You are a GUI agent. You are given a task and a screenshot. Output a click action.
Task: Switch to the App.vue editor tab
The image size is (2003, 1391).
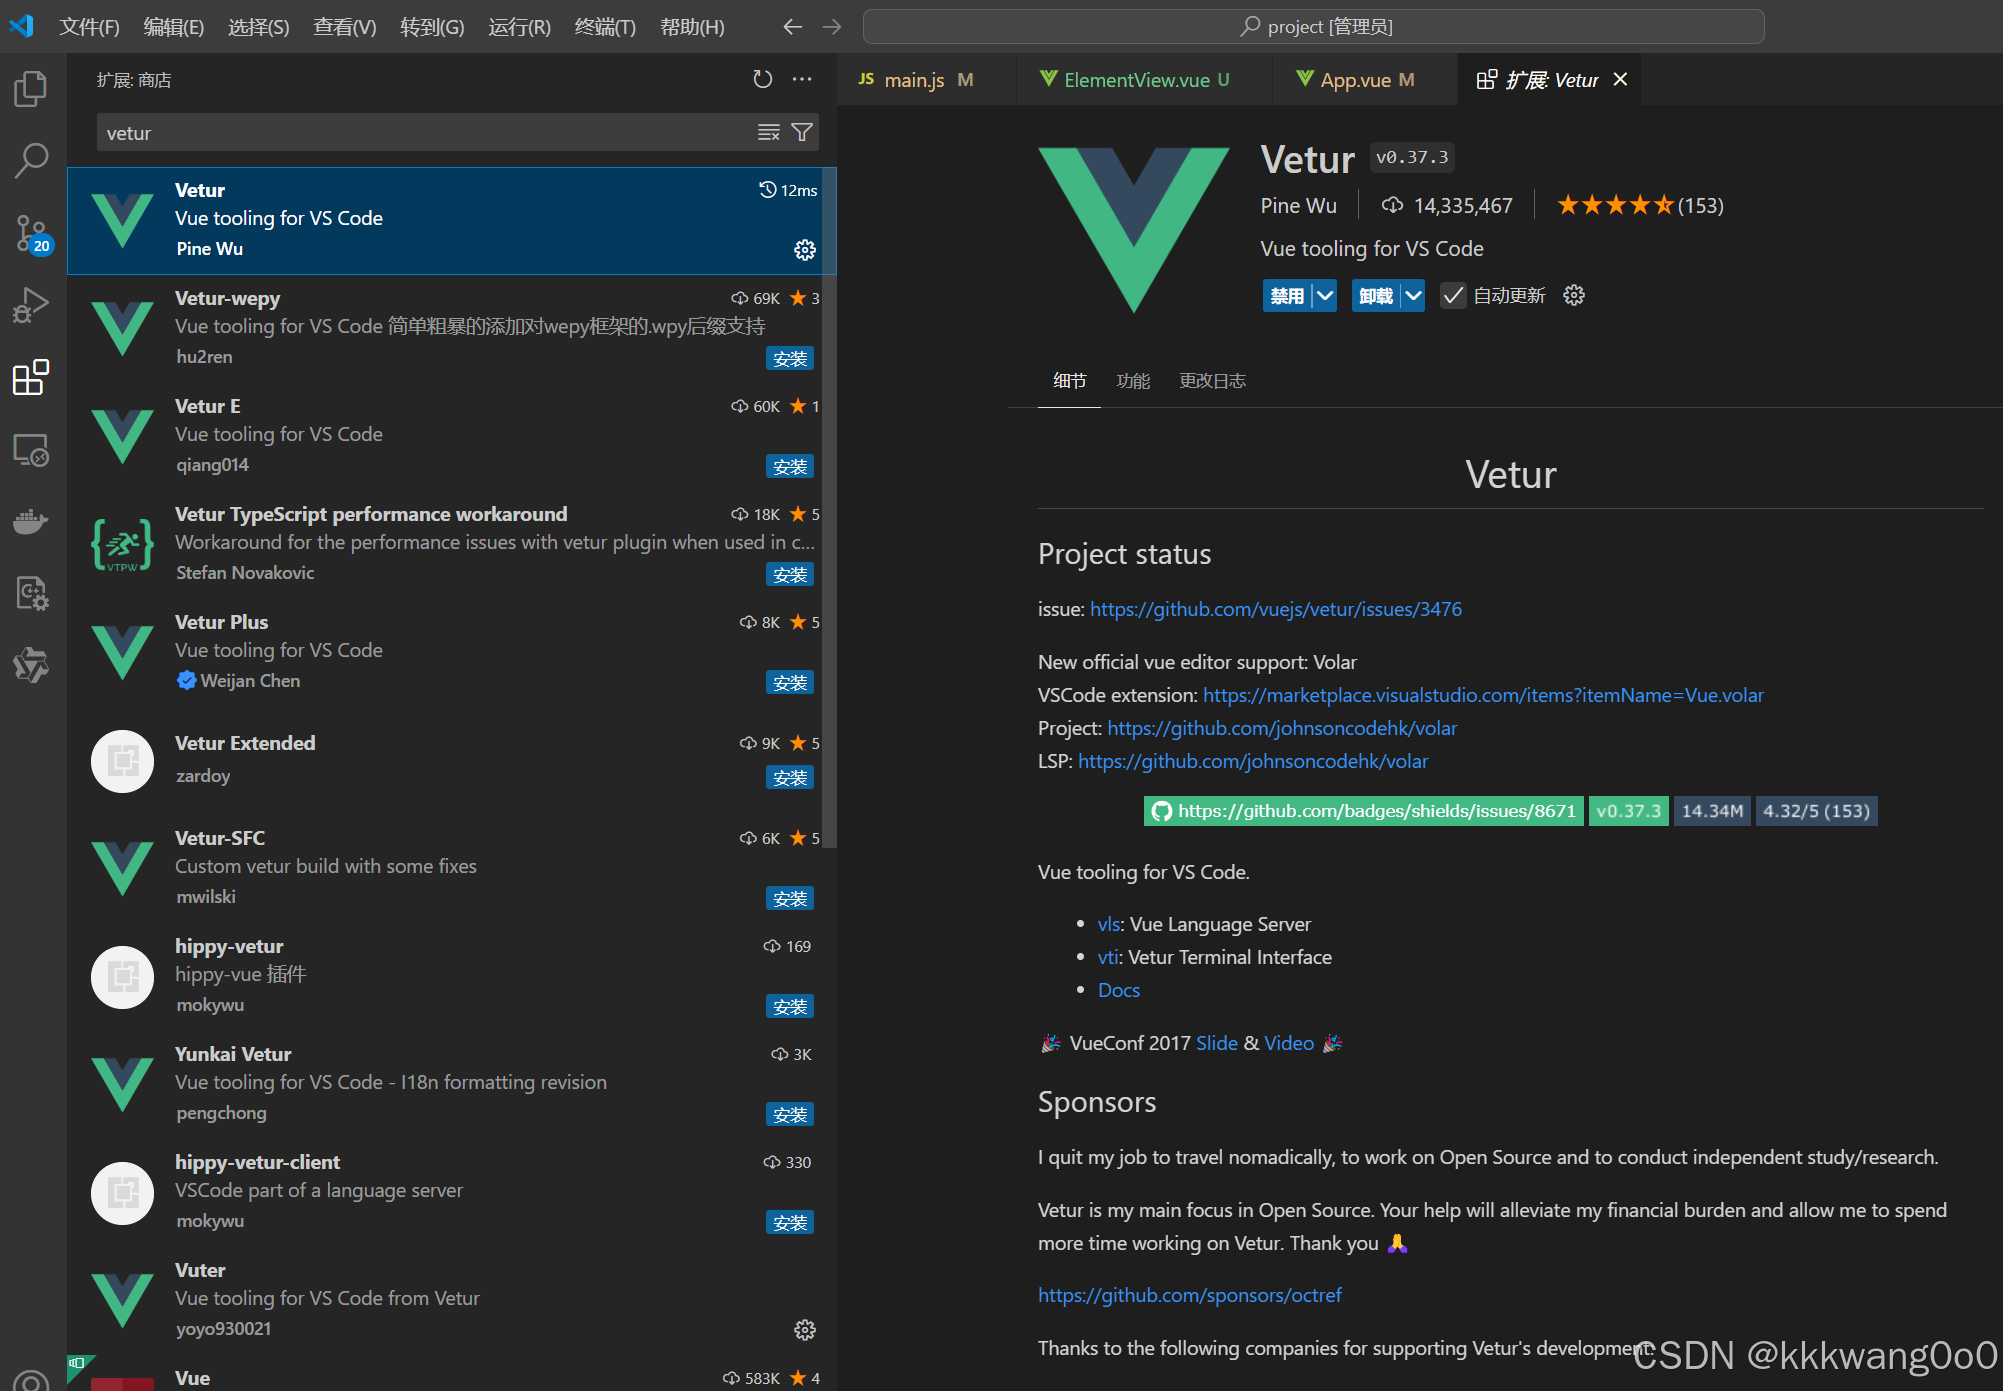pos(1355,80)
